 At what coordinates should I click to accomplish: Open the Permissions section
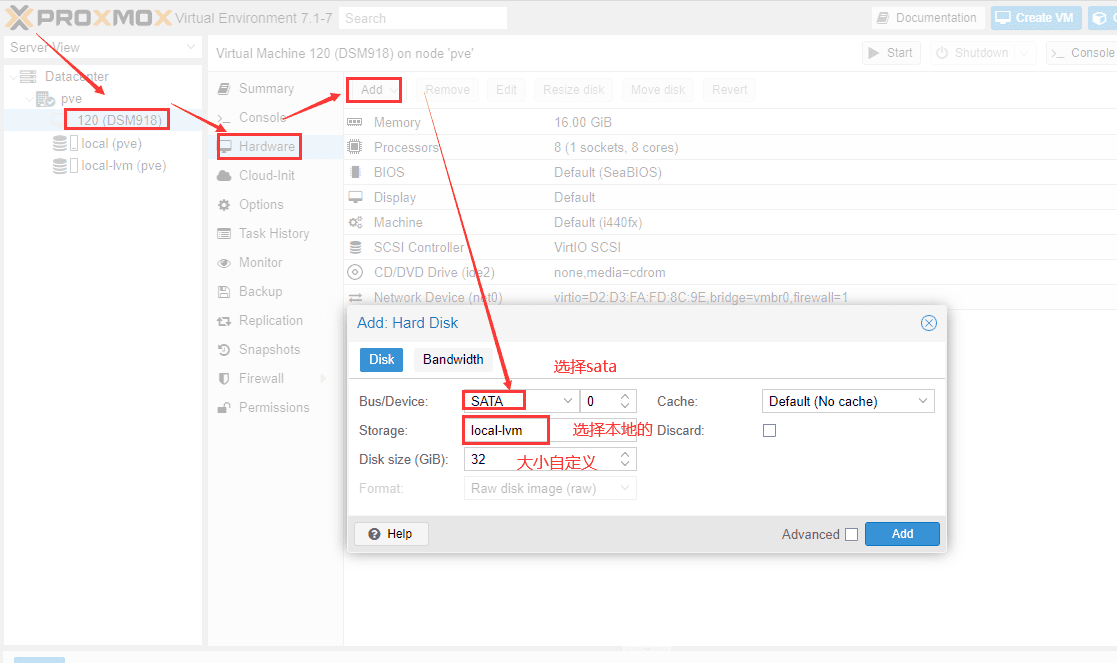274,407
